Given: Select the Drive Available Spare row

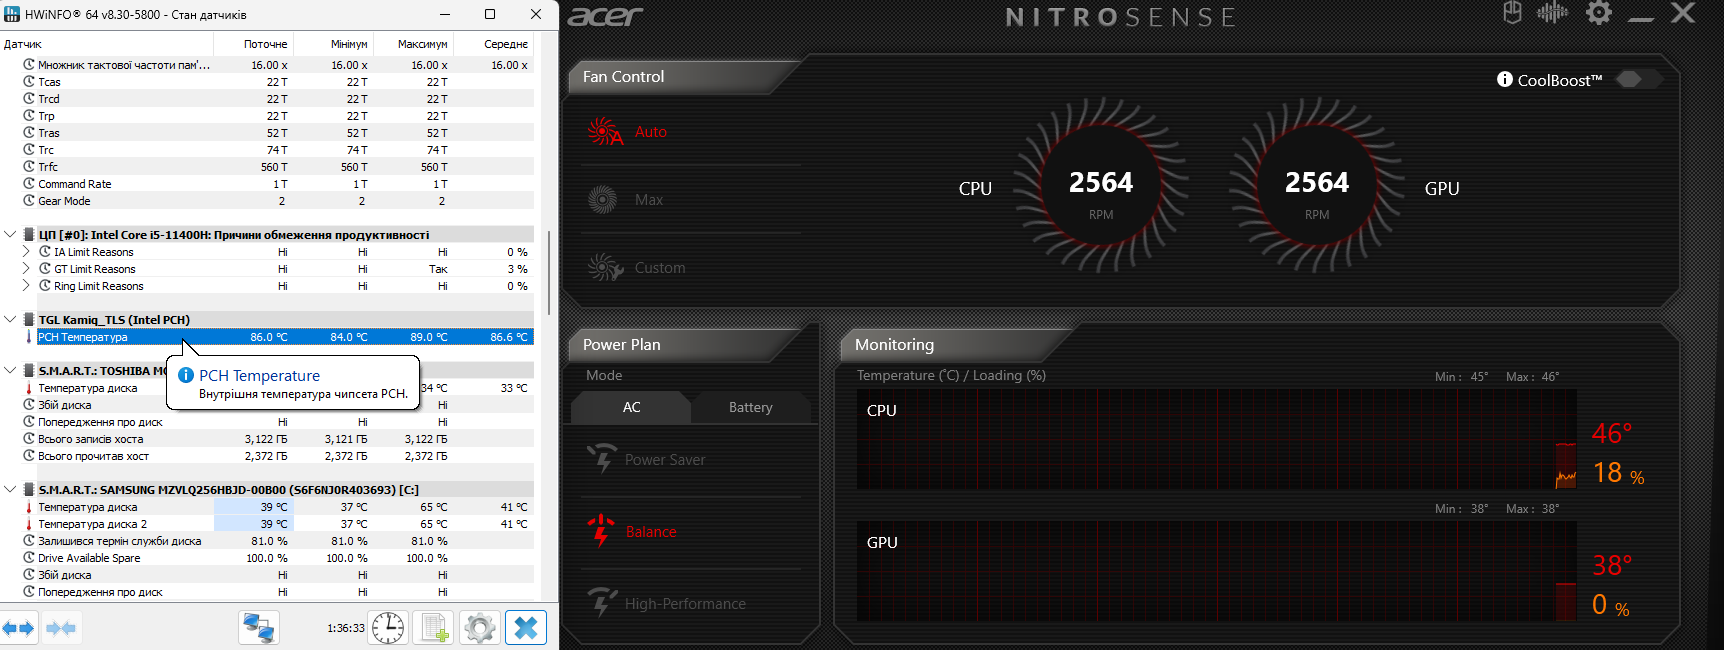Looking at the screenshot, I should (x=277, y=558).
